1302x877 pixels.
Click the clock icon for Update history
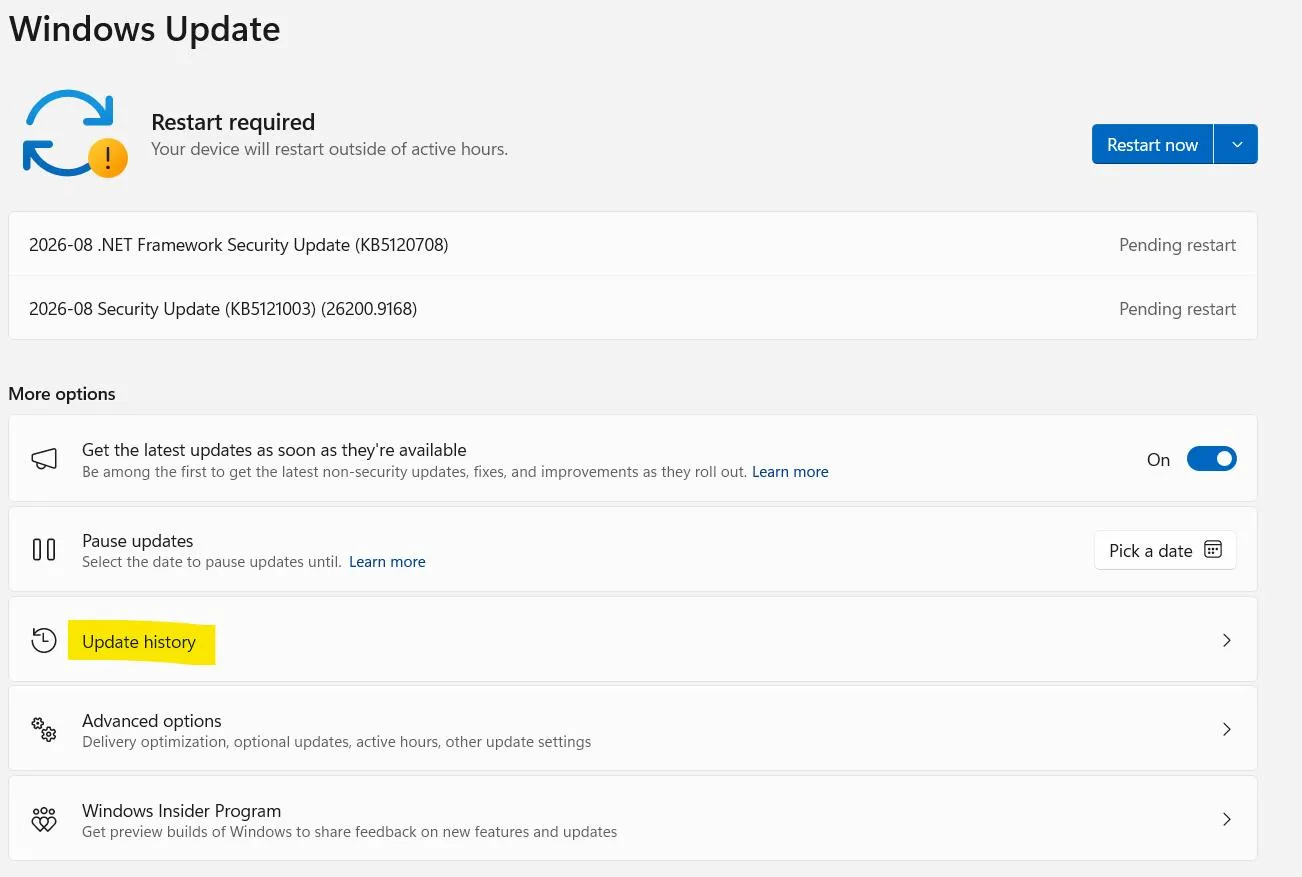point(44,640)
